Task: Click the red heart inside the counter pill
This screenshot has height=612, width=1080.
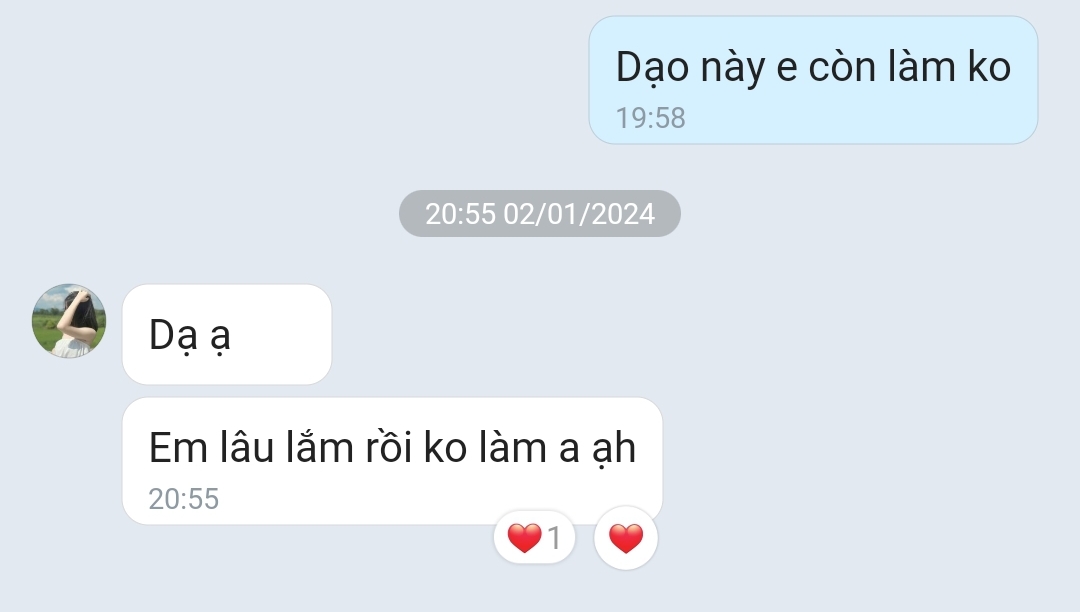Action: (524, 538)
